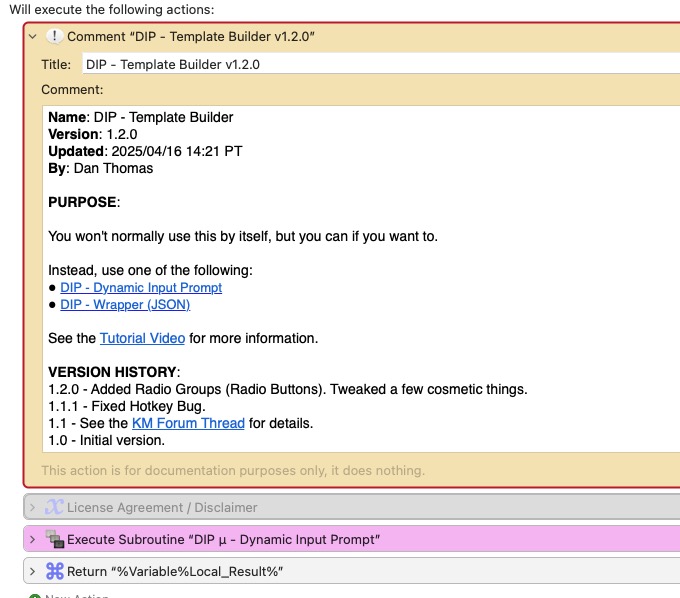
Task: Click the 'By: Dan Thomas' line
Action: coord(101,168)
